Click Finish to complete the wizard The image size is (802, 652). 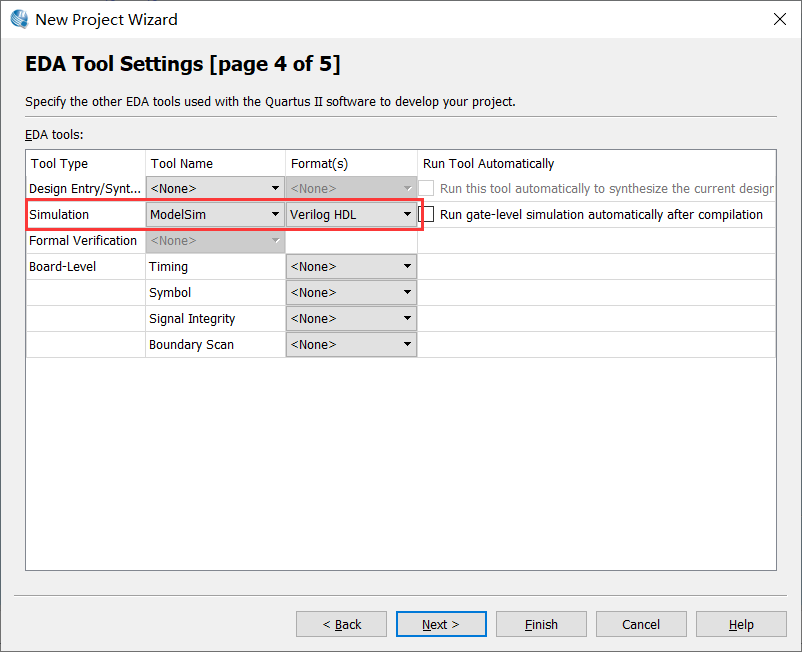[x=541, y=624]
